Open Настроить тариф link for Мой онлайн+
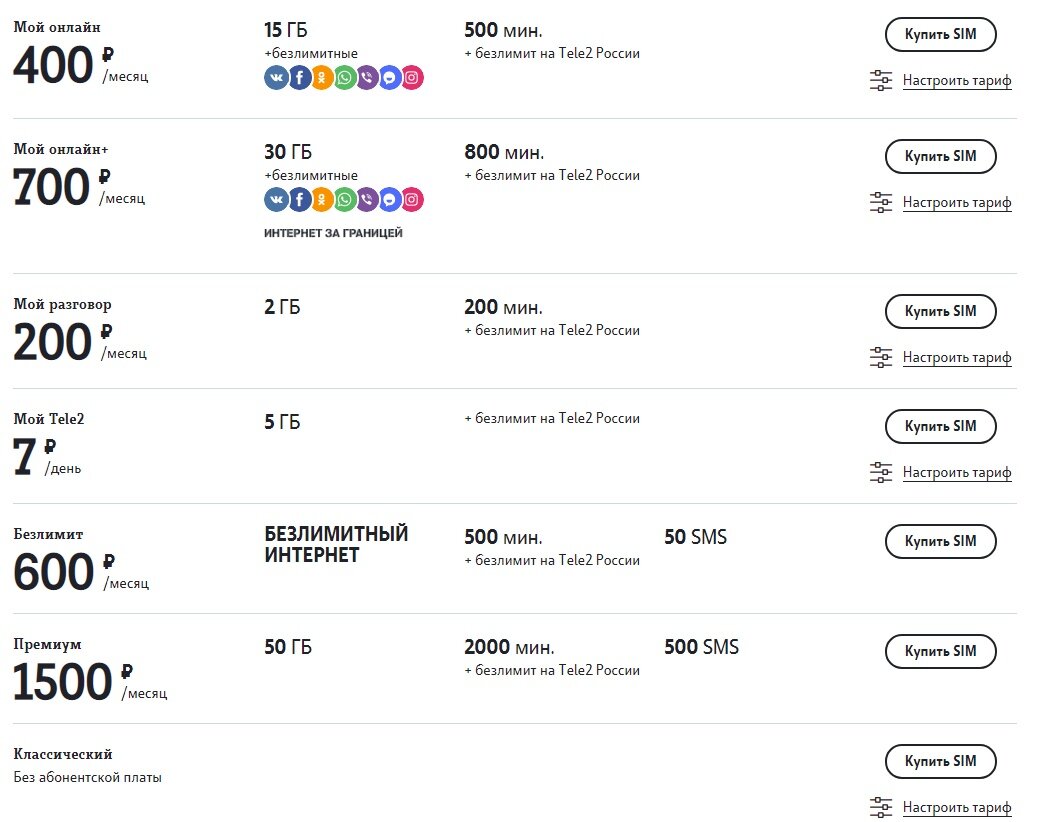The image size is (1037, 822). pyautogui.click(x=957, y=203)
